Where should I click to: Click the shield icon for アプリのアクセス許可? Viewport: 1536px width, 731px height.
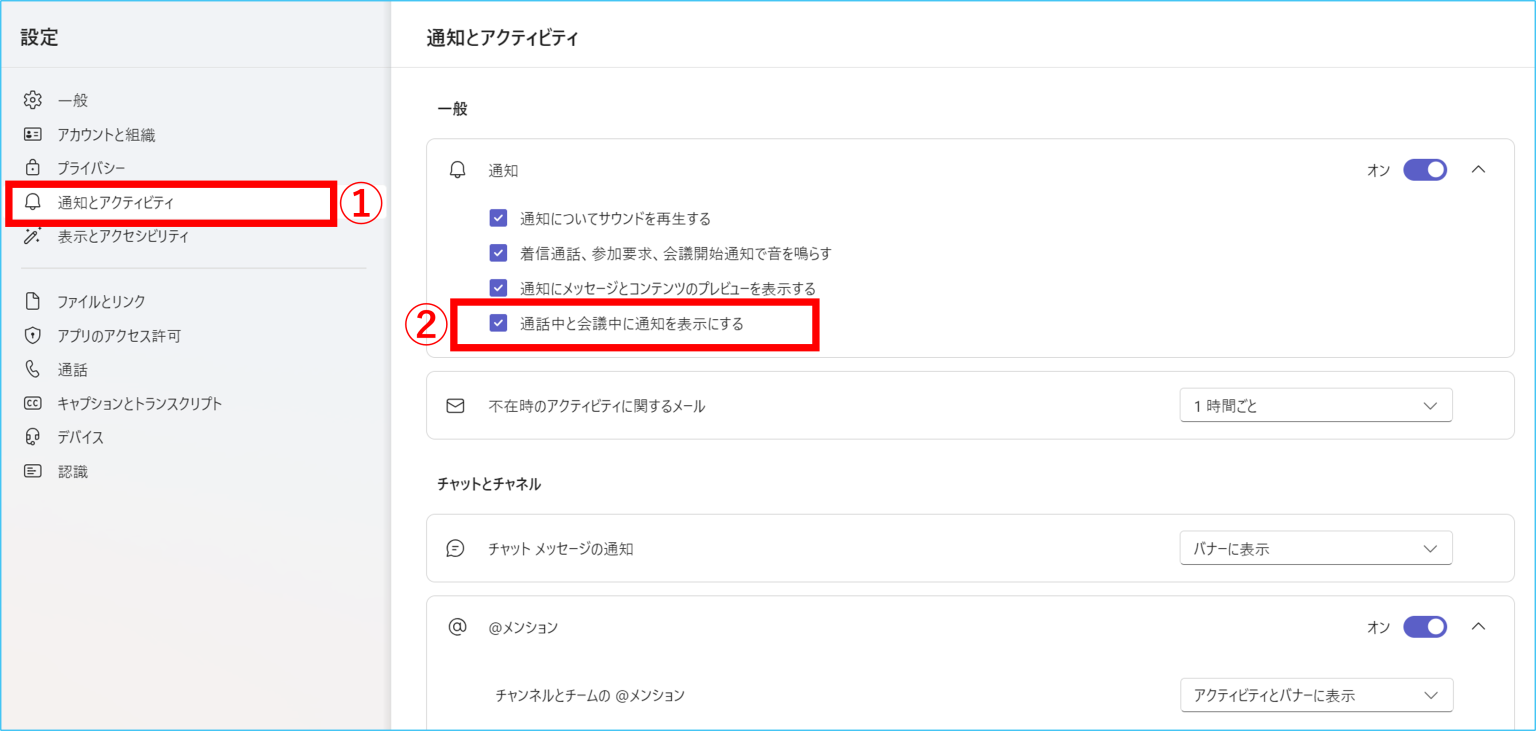(33, 336)
